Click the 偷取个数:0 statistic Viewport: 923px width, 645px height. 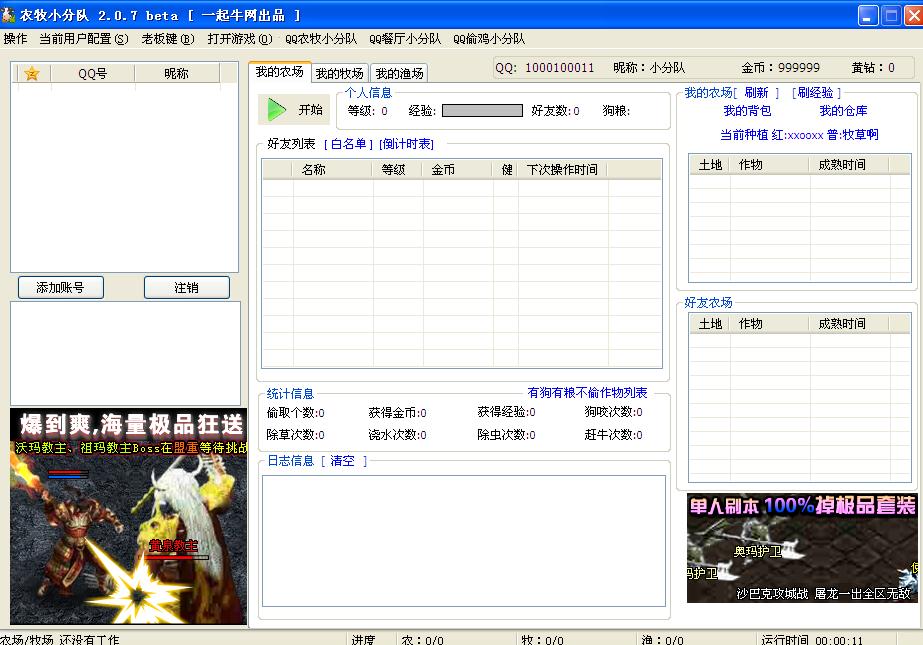pos(296,413)
